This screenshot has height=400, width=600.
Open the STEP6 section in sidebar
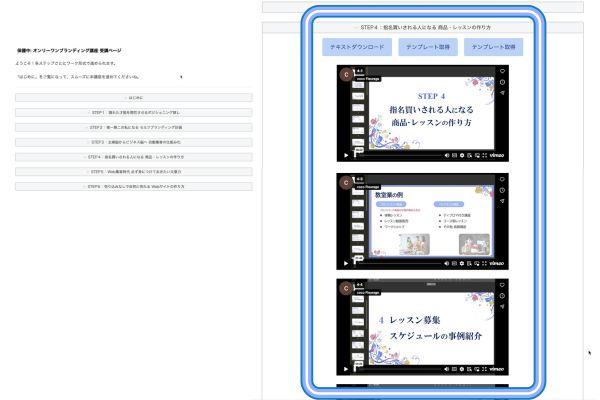(134, 186)
